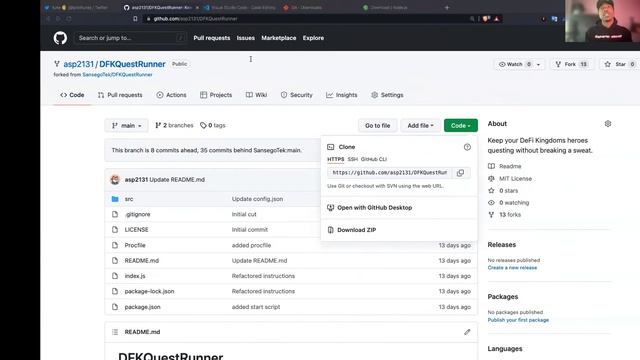Open the About settings gear icon
Screen dimensions: 640x360
click(x=607, y=124)
